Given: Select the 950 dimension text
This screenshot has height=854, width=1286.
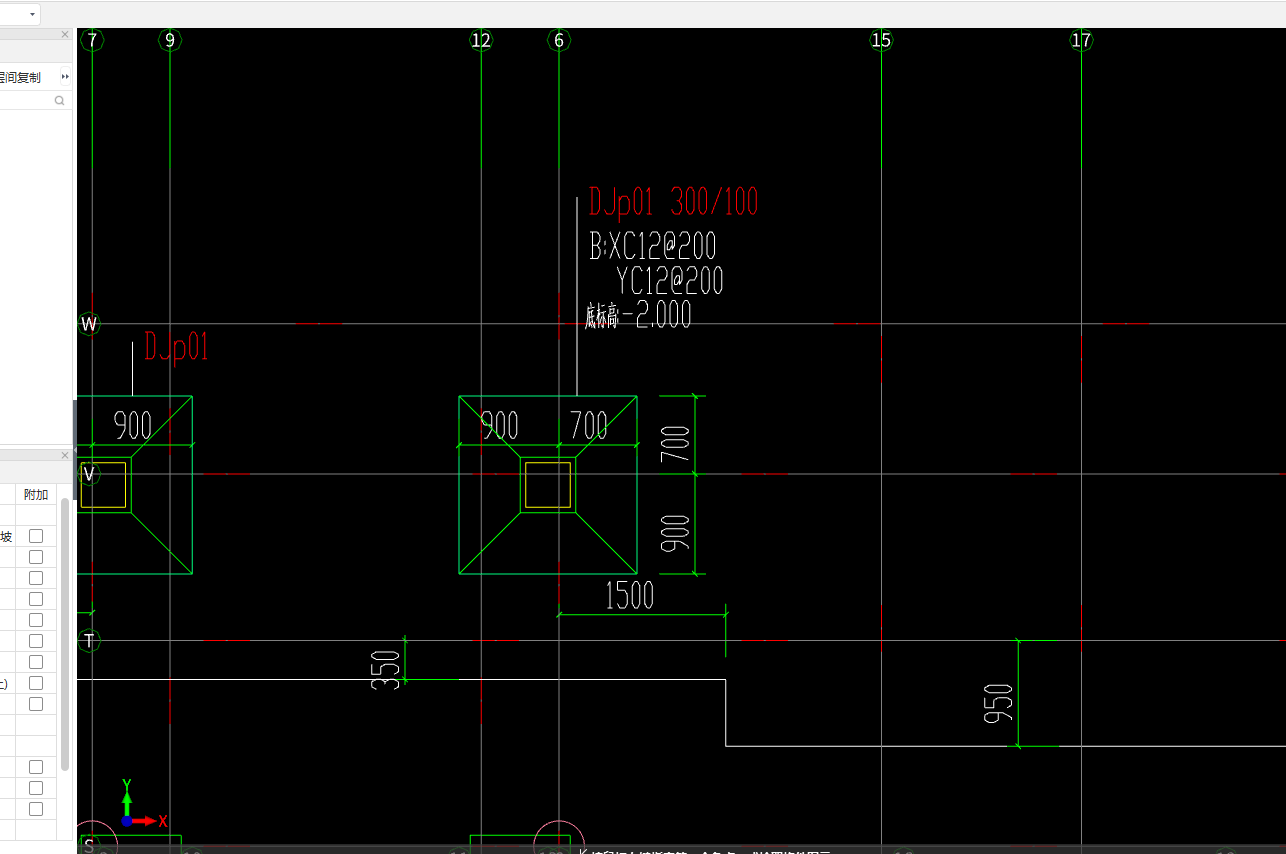Looking at the screenshot, I should pos(1000,702).
